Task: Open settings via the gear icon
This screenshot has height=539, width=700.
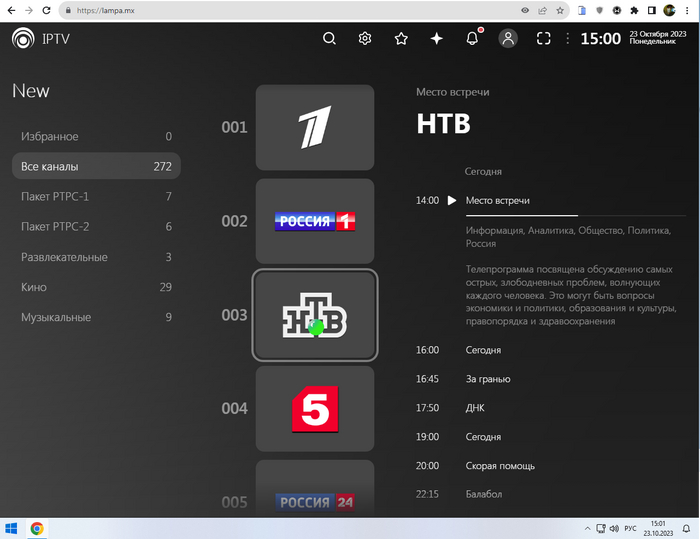Action: pyautogui.click(x=365, y=39)
